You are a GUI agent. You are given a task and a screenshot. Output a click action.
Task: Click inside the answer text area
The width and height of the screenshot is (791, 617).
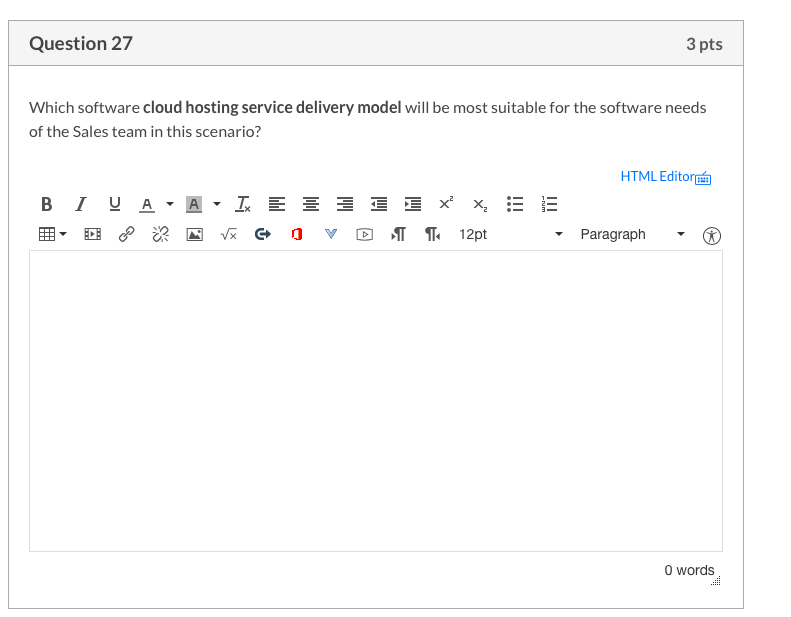coord(376,401)
